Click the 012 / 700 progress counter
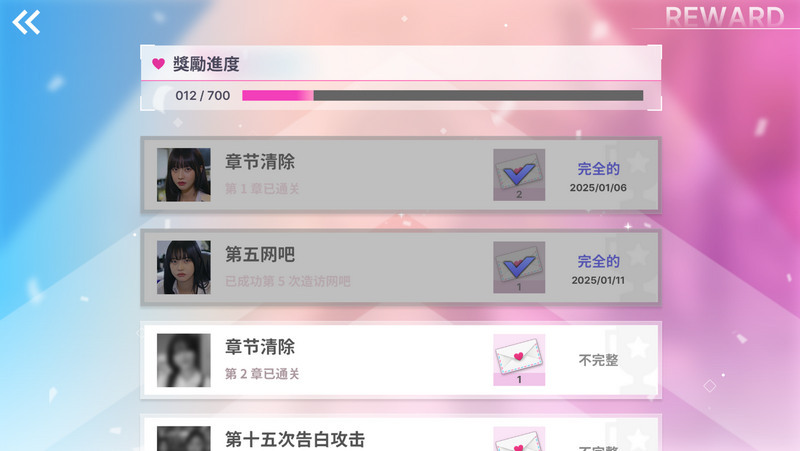This screenshot has height=451, width=800. click(203, 95)
